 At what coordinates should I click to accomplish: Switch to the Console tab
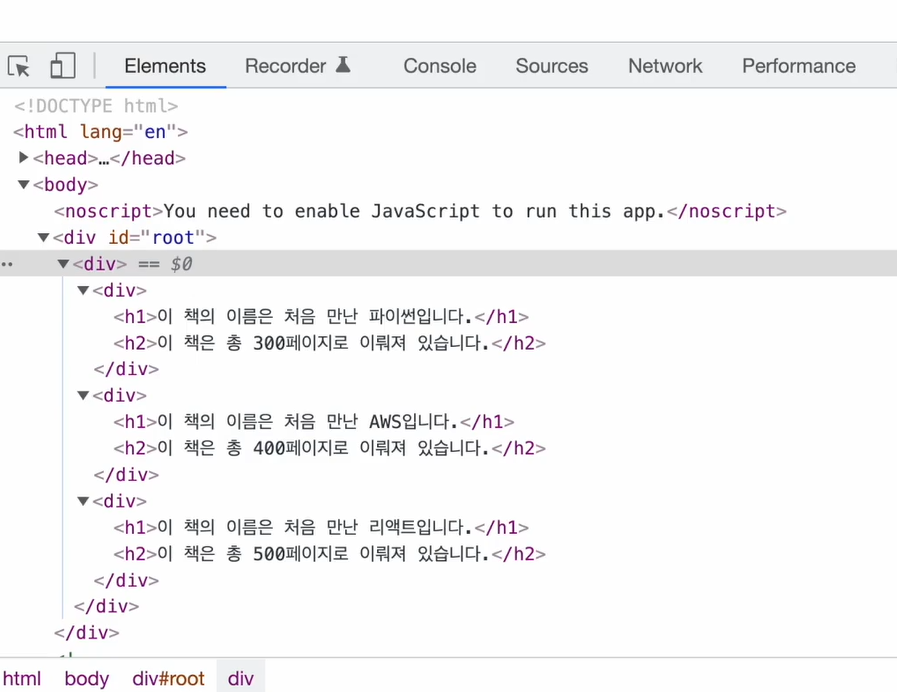pos(440,66)
